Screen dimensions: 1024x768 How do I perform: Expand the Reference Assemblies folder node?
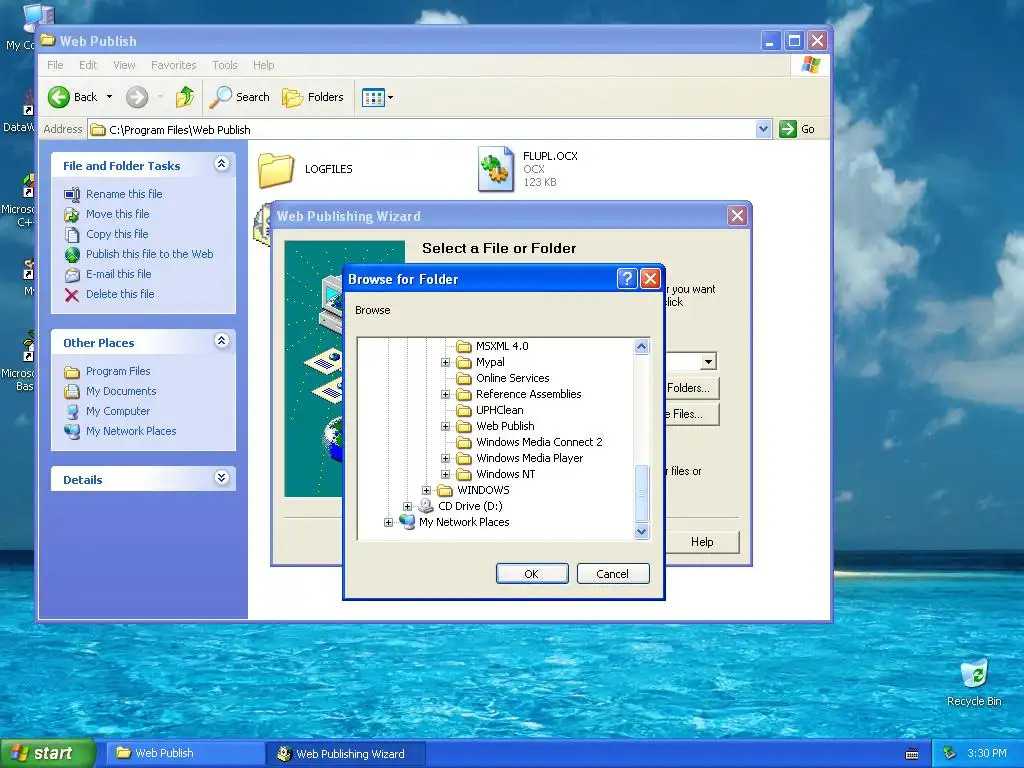[x=445, y=394]
